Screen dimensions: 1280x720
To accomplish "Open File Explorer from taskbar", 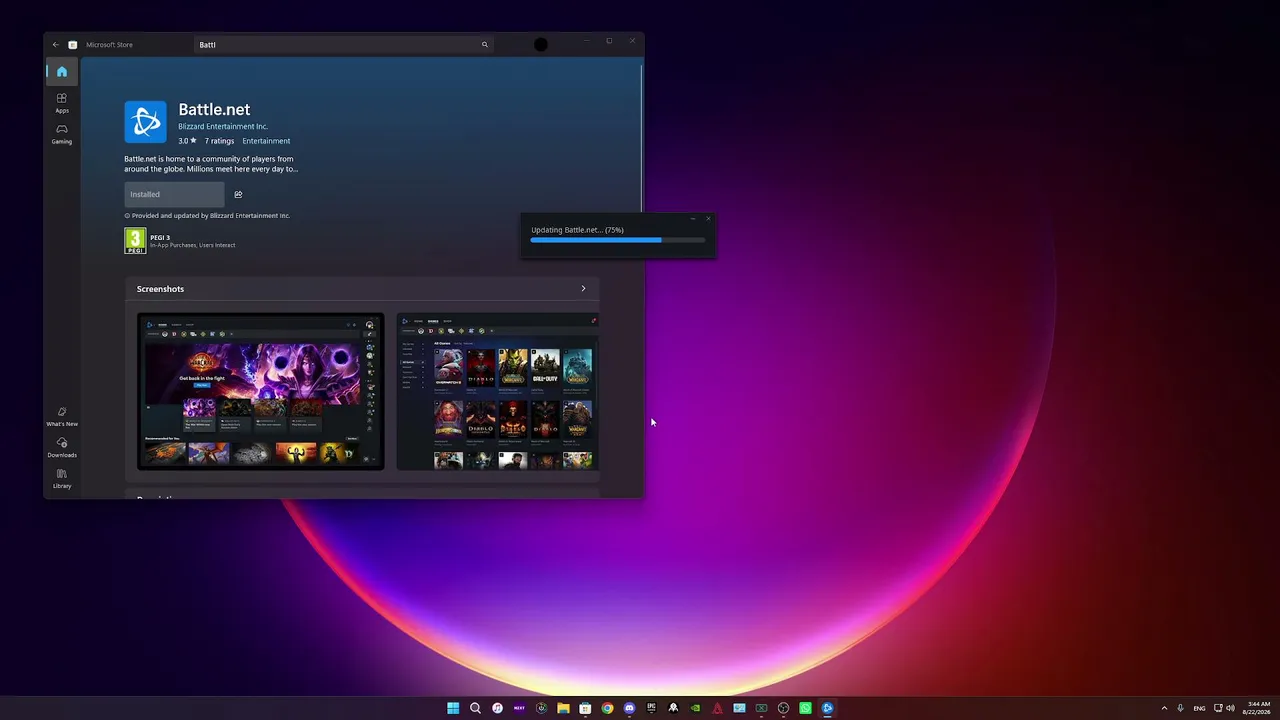I will [563, 708].
